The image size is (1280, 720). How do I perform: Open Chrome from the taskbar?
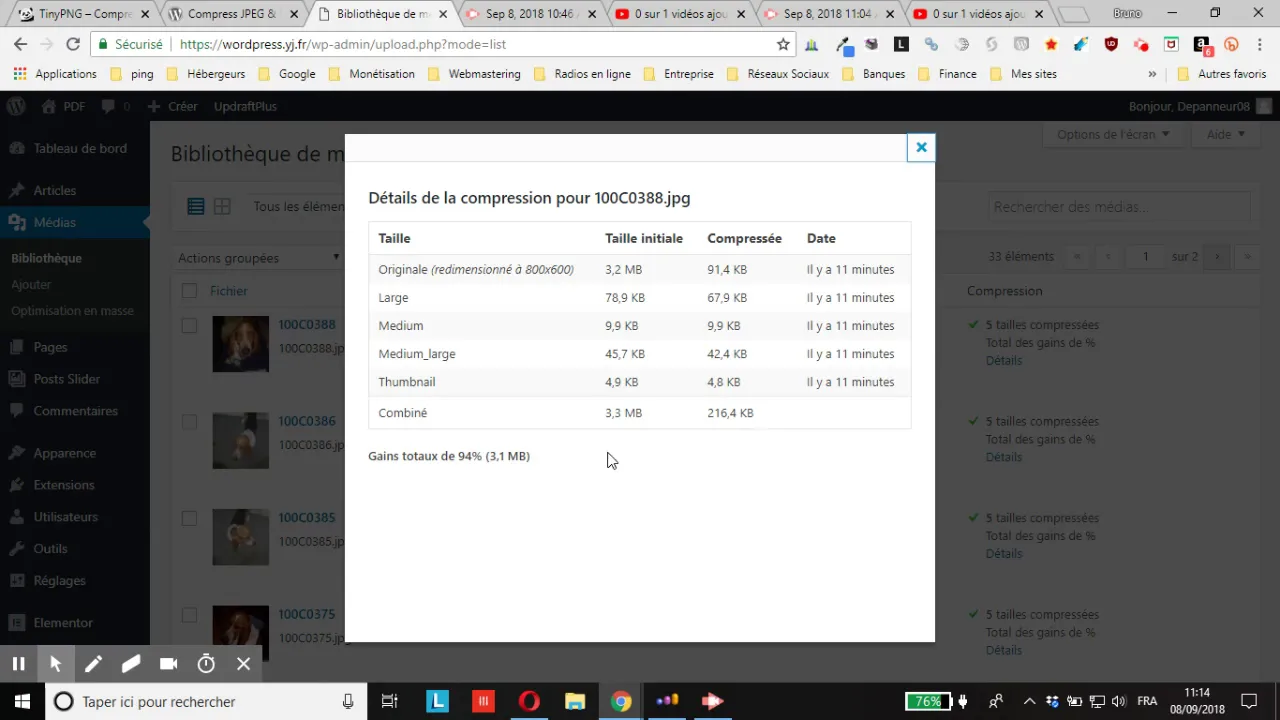621,701
